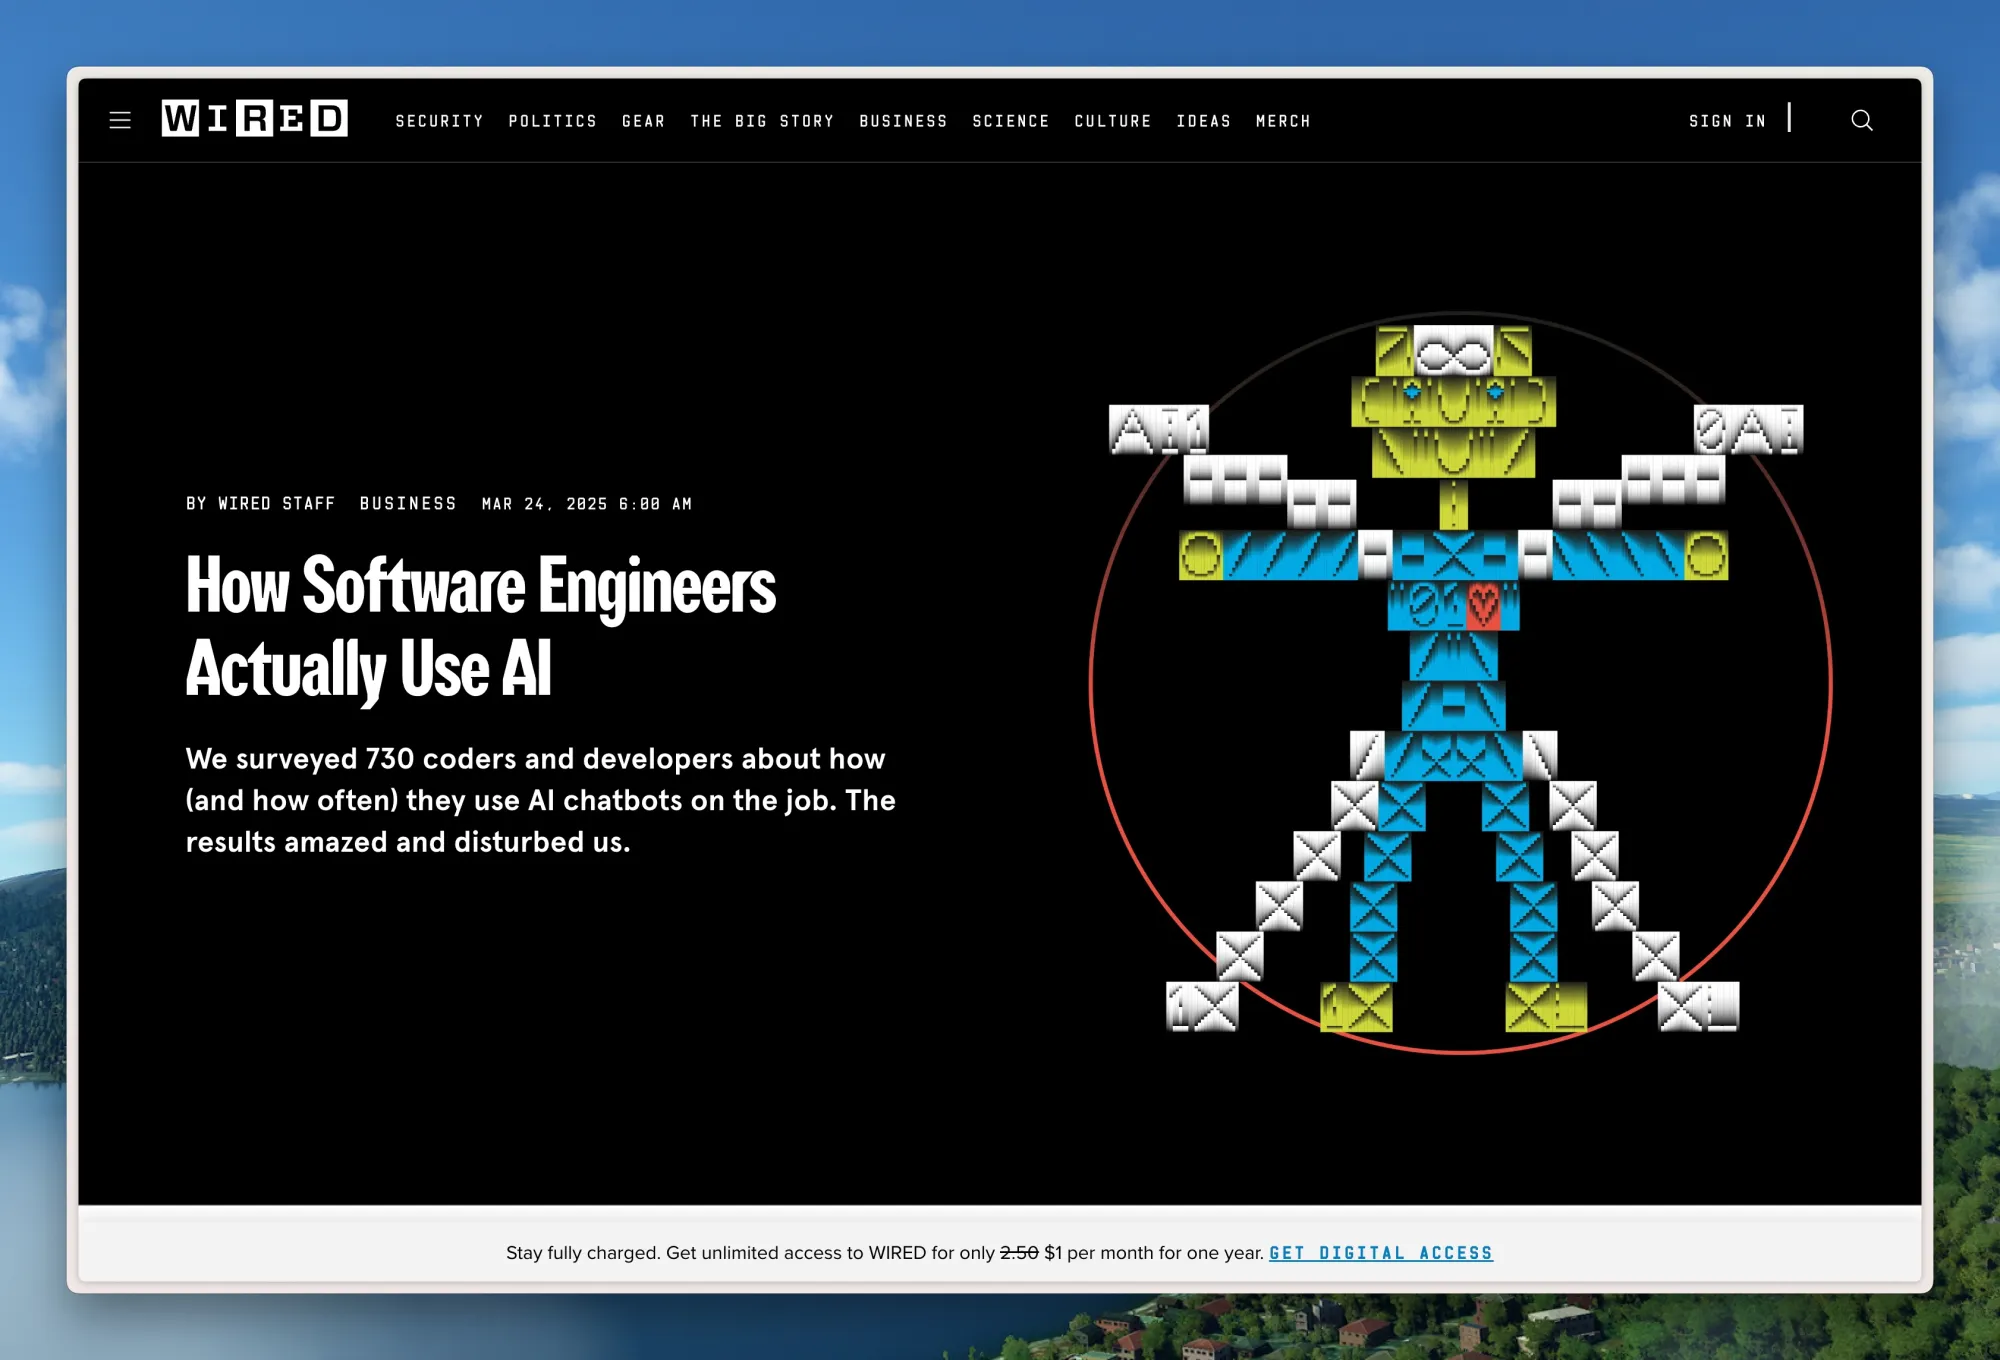
Task: Click the article summary about 730 coders
Action: click(540, 800)
